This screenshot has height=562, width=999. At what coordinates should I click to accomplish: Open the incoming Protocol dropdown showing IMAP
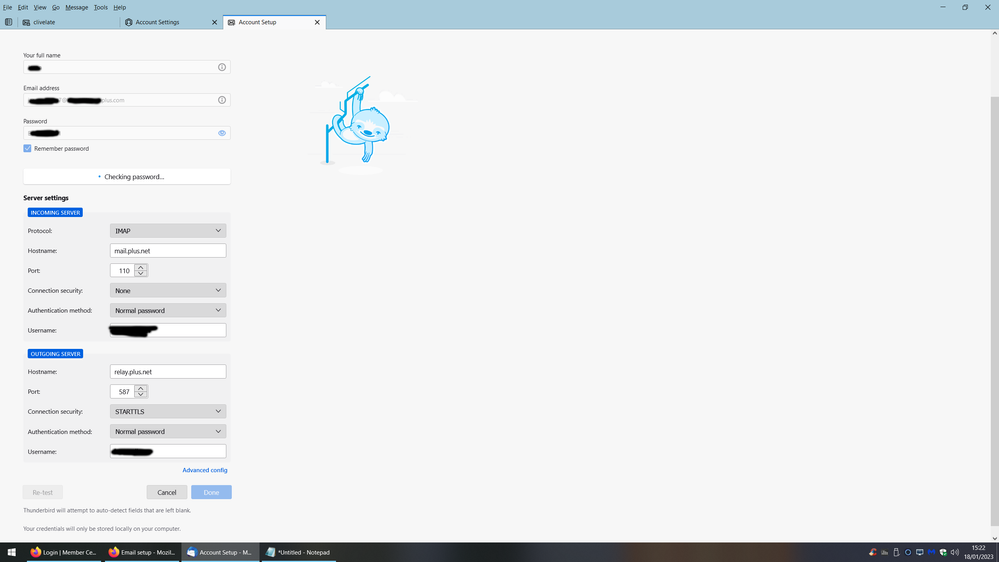point(168,231)
